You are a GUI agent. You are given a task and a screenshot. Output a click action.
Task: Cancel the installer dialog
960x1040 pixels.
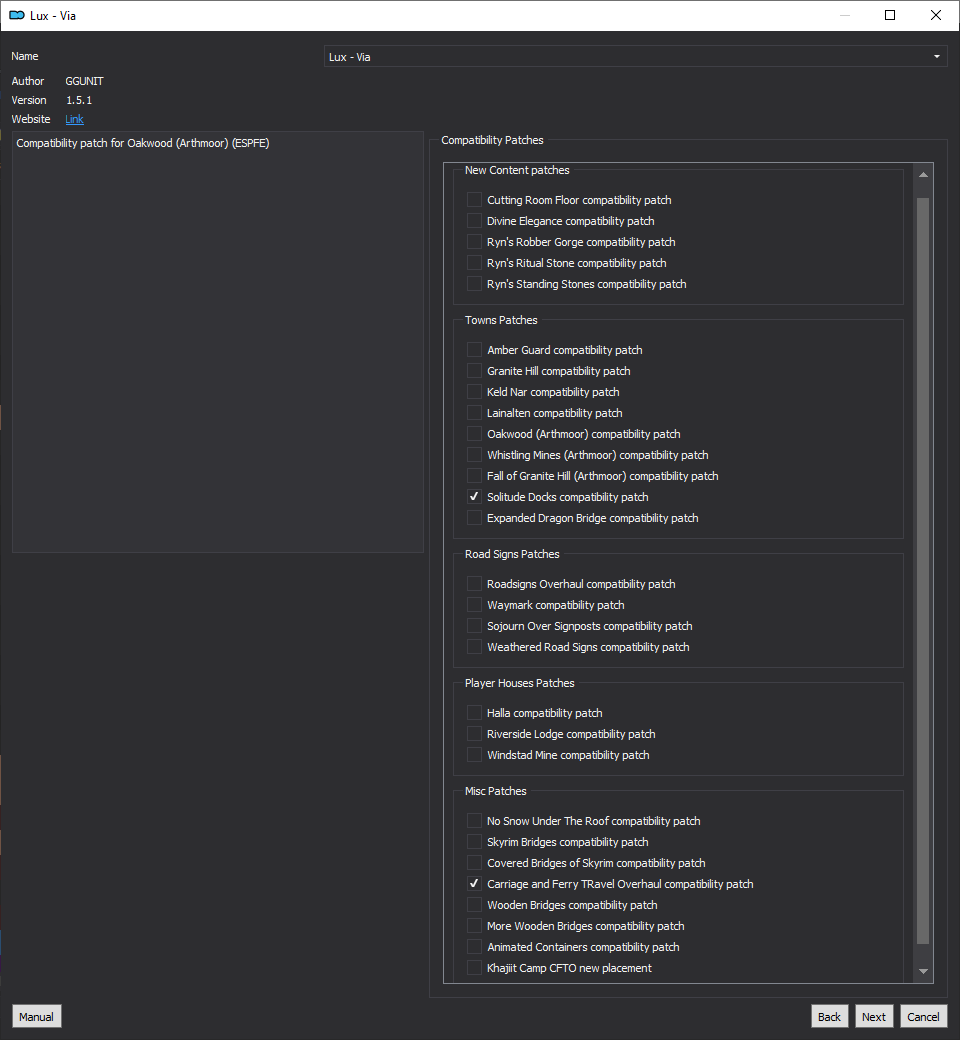coord(923,1016)
